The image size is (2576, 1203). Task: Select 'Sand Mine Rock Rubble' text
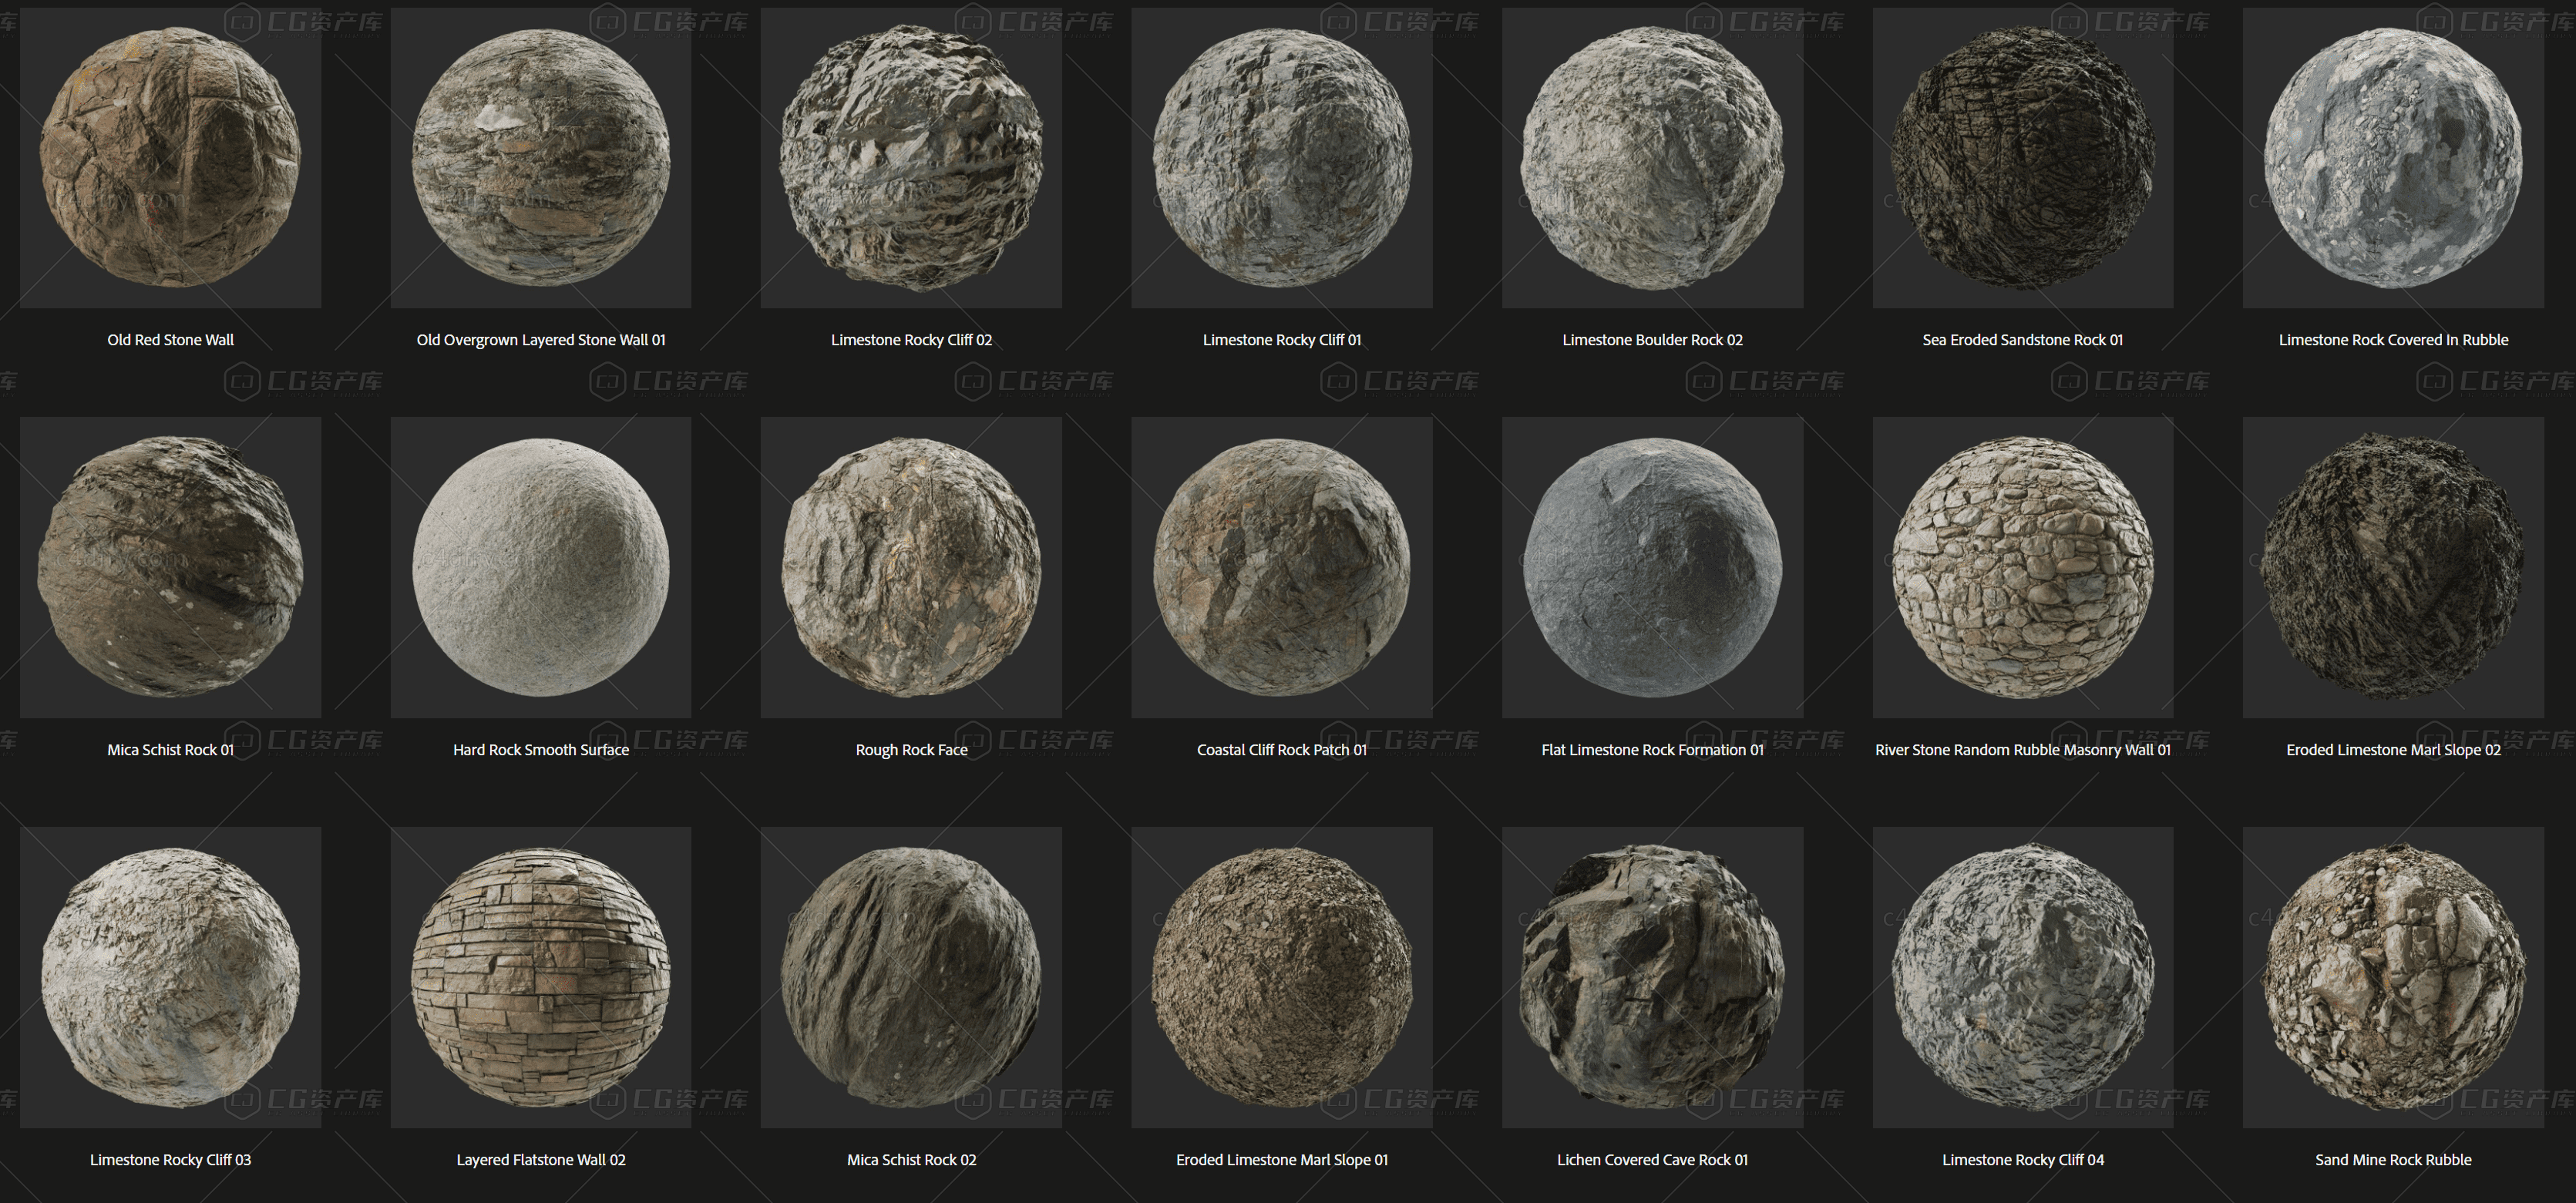point(2393,1160)
